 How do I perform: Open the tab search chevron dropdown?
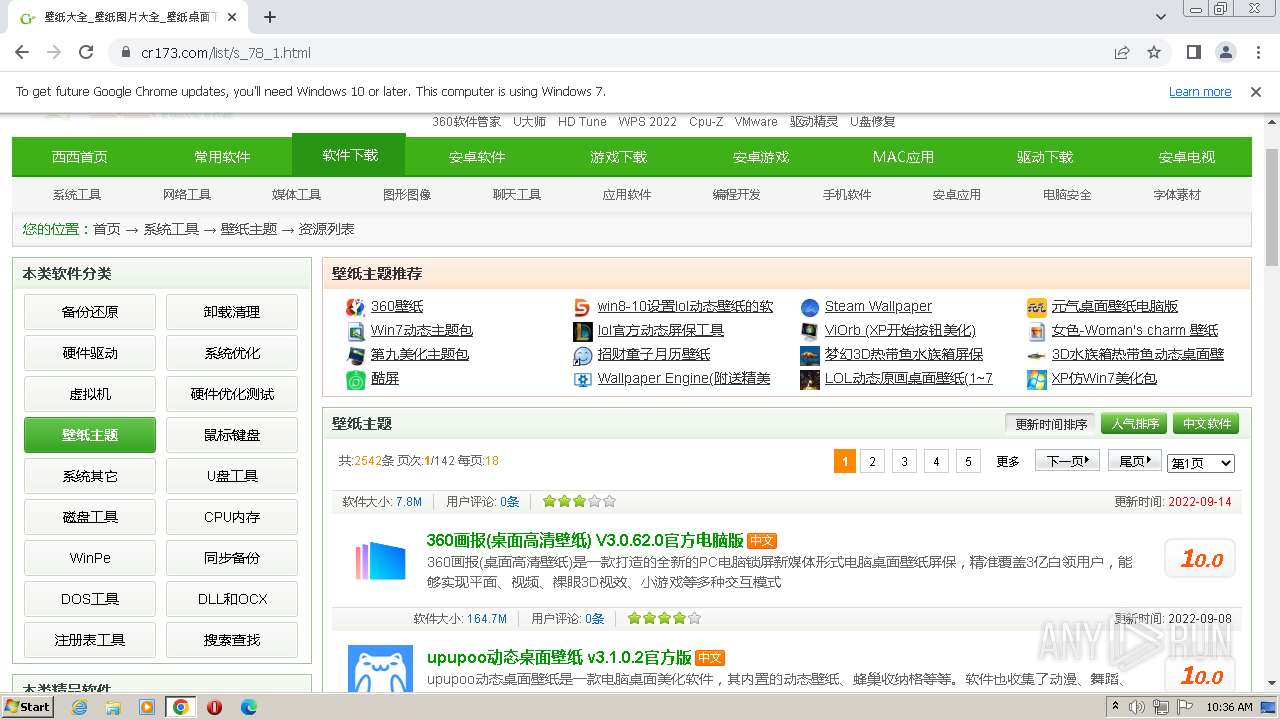[x=1161, y=17]
